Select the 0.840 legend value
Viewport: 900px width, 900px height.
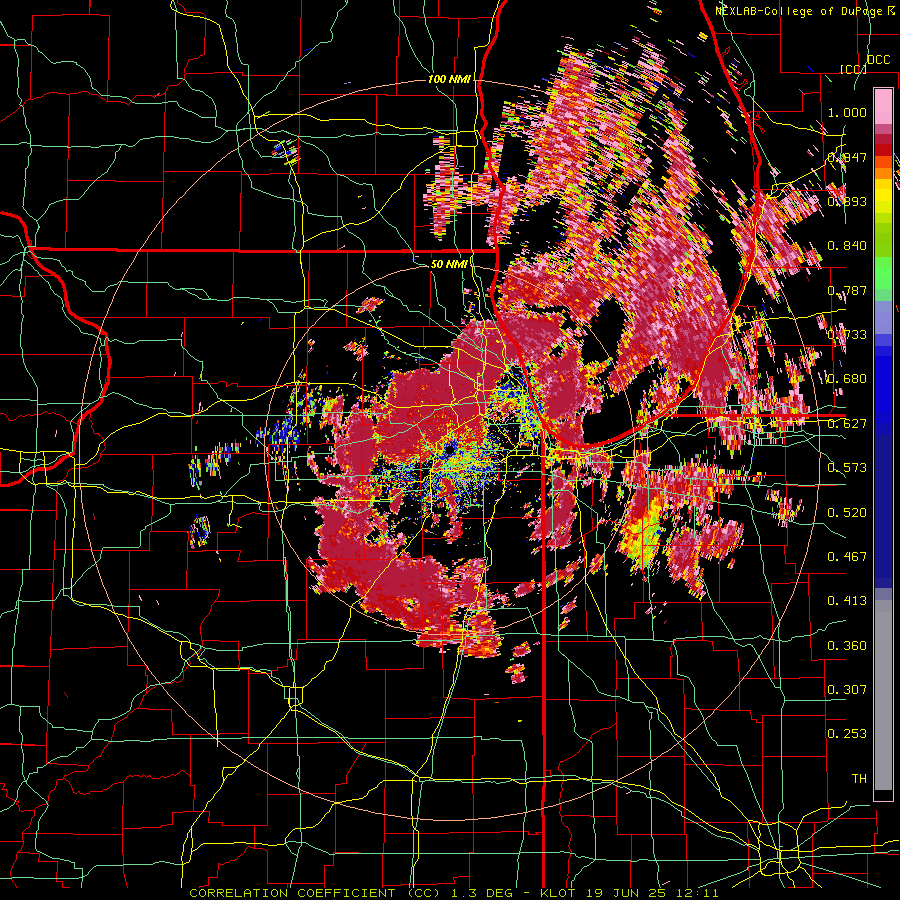(x=847, y=246)
